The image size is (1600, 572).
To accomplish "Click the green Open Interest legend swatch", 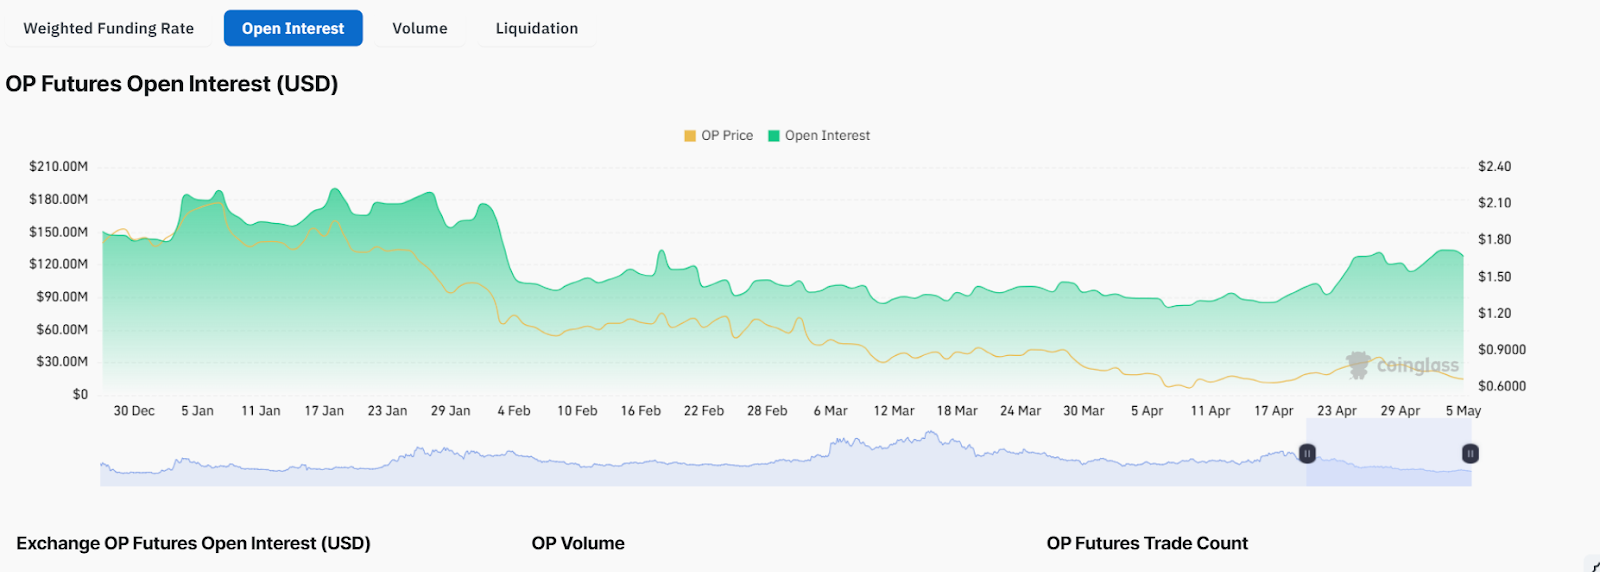I will (774, 136).
